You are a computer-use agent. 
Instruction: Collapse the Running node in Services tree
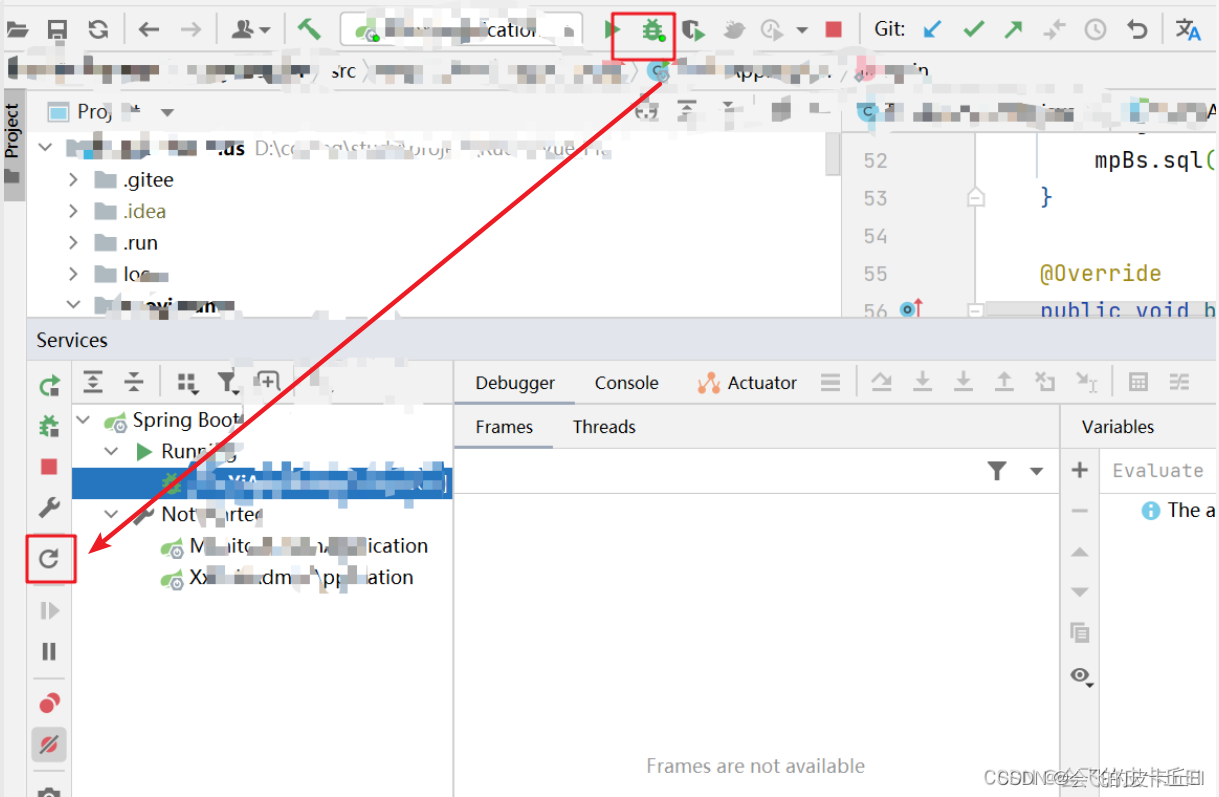[x=113, y=451]
